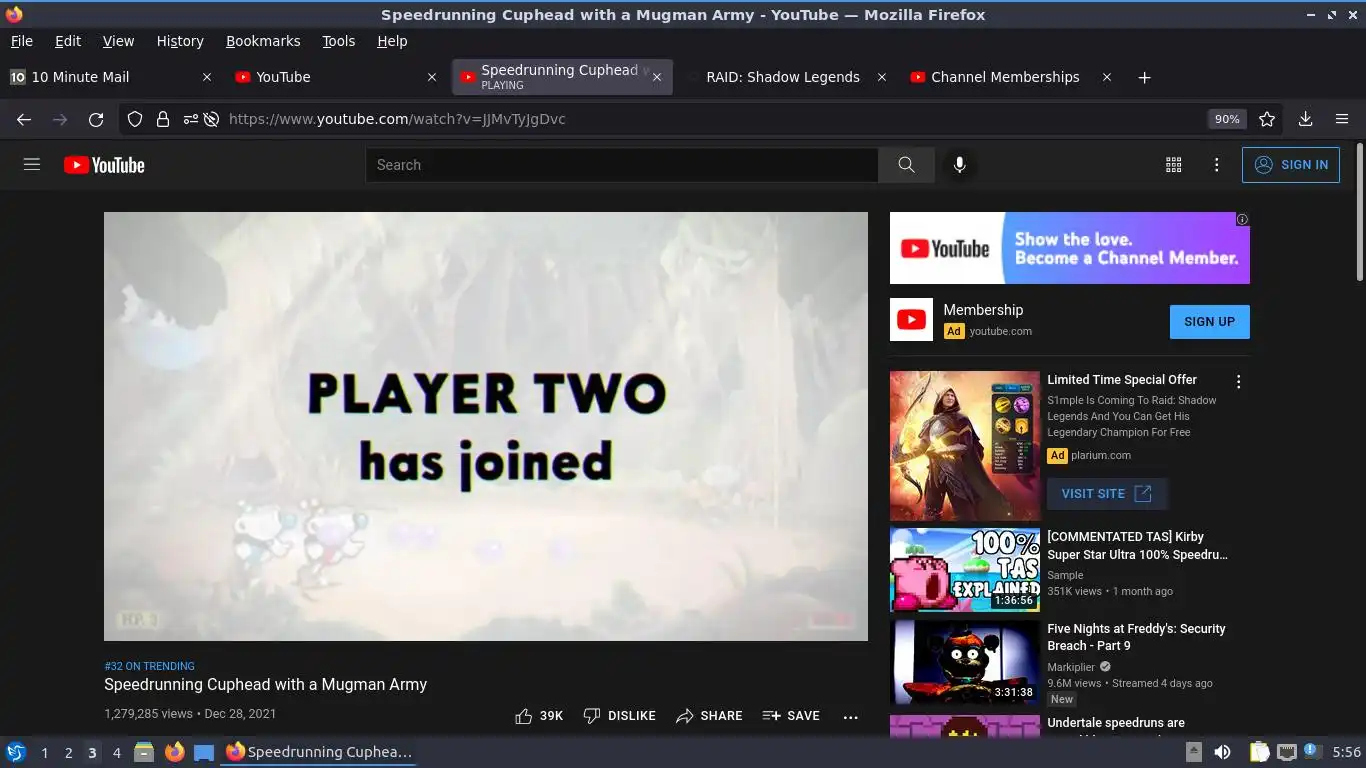
Task: Open the Help menu
Action: point(392,41)
